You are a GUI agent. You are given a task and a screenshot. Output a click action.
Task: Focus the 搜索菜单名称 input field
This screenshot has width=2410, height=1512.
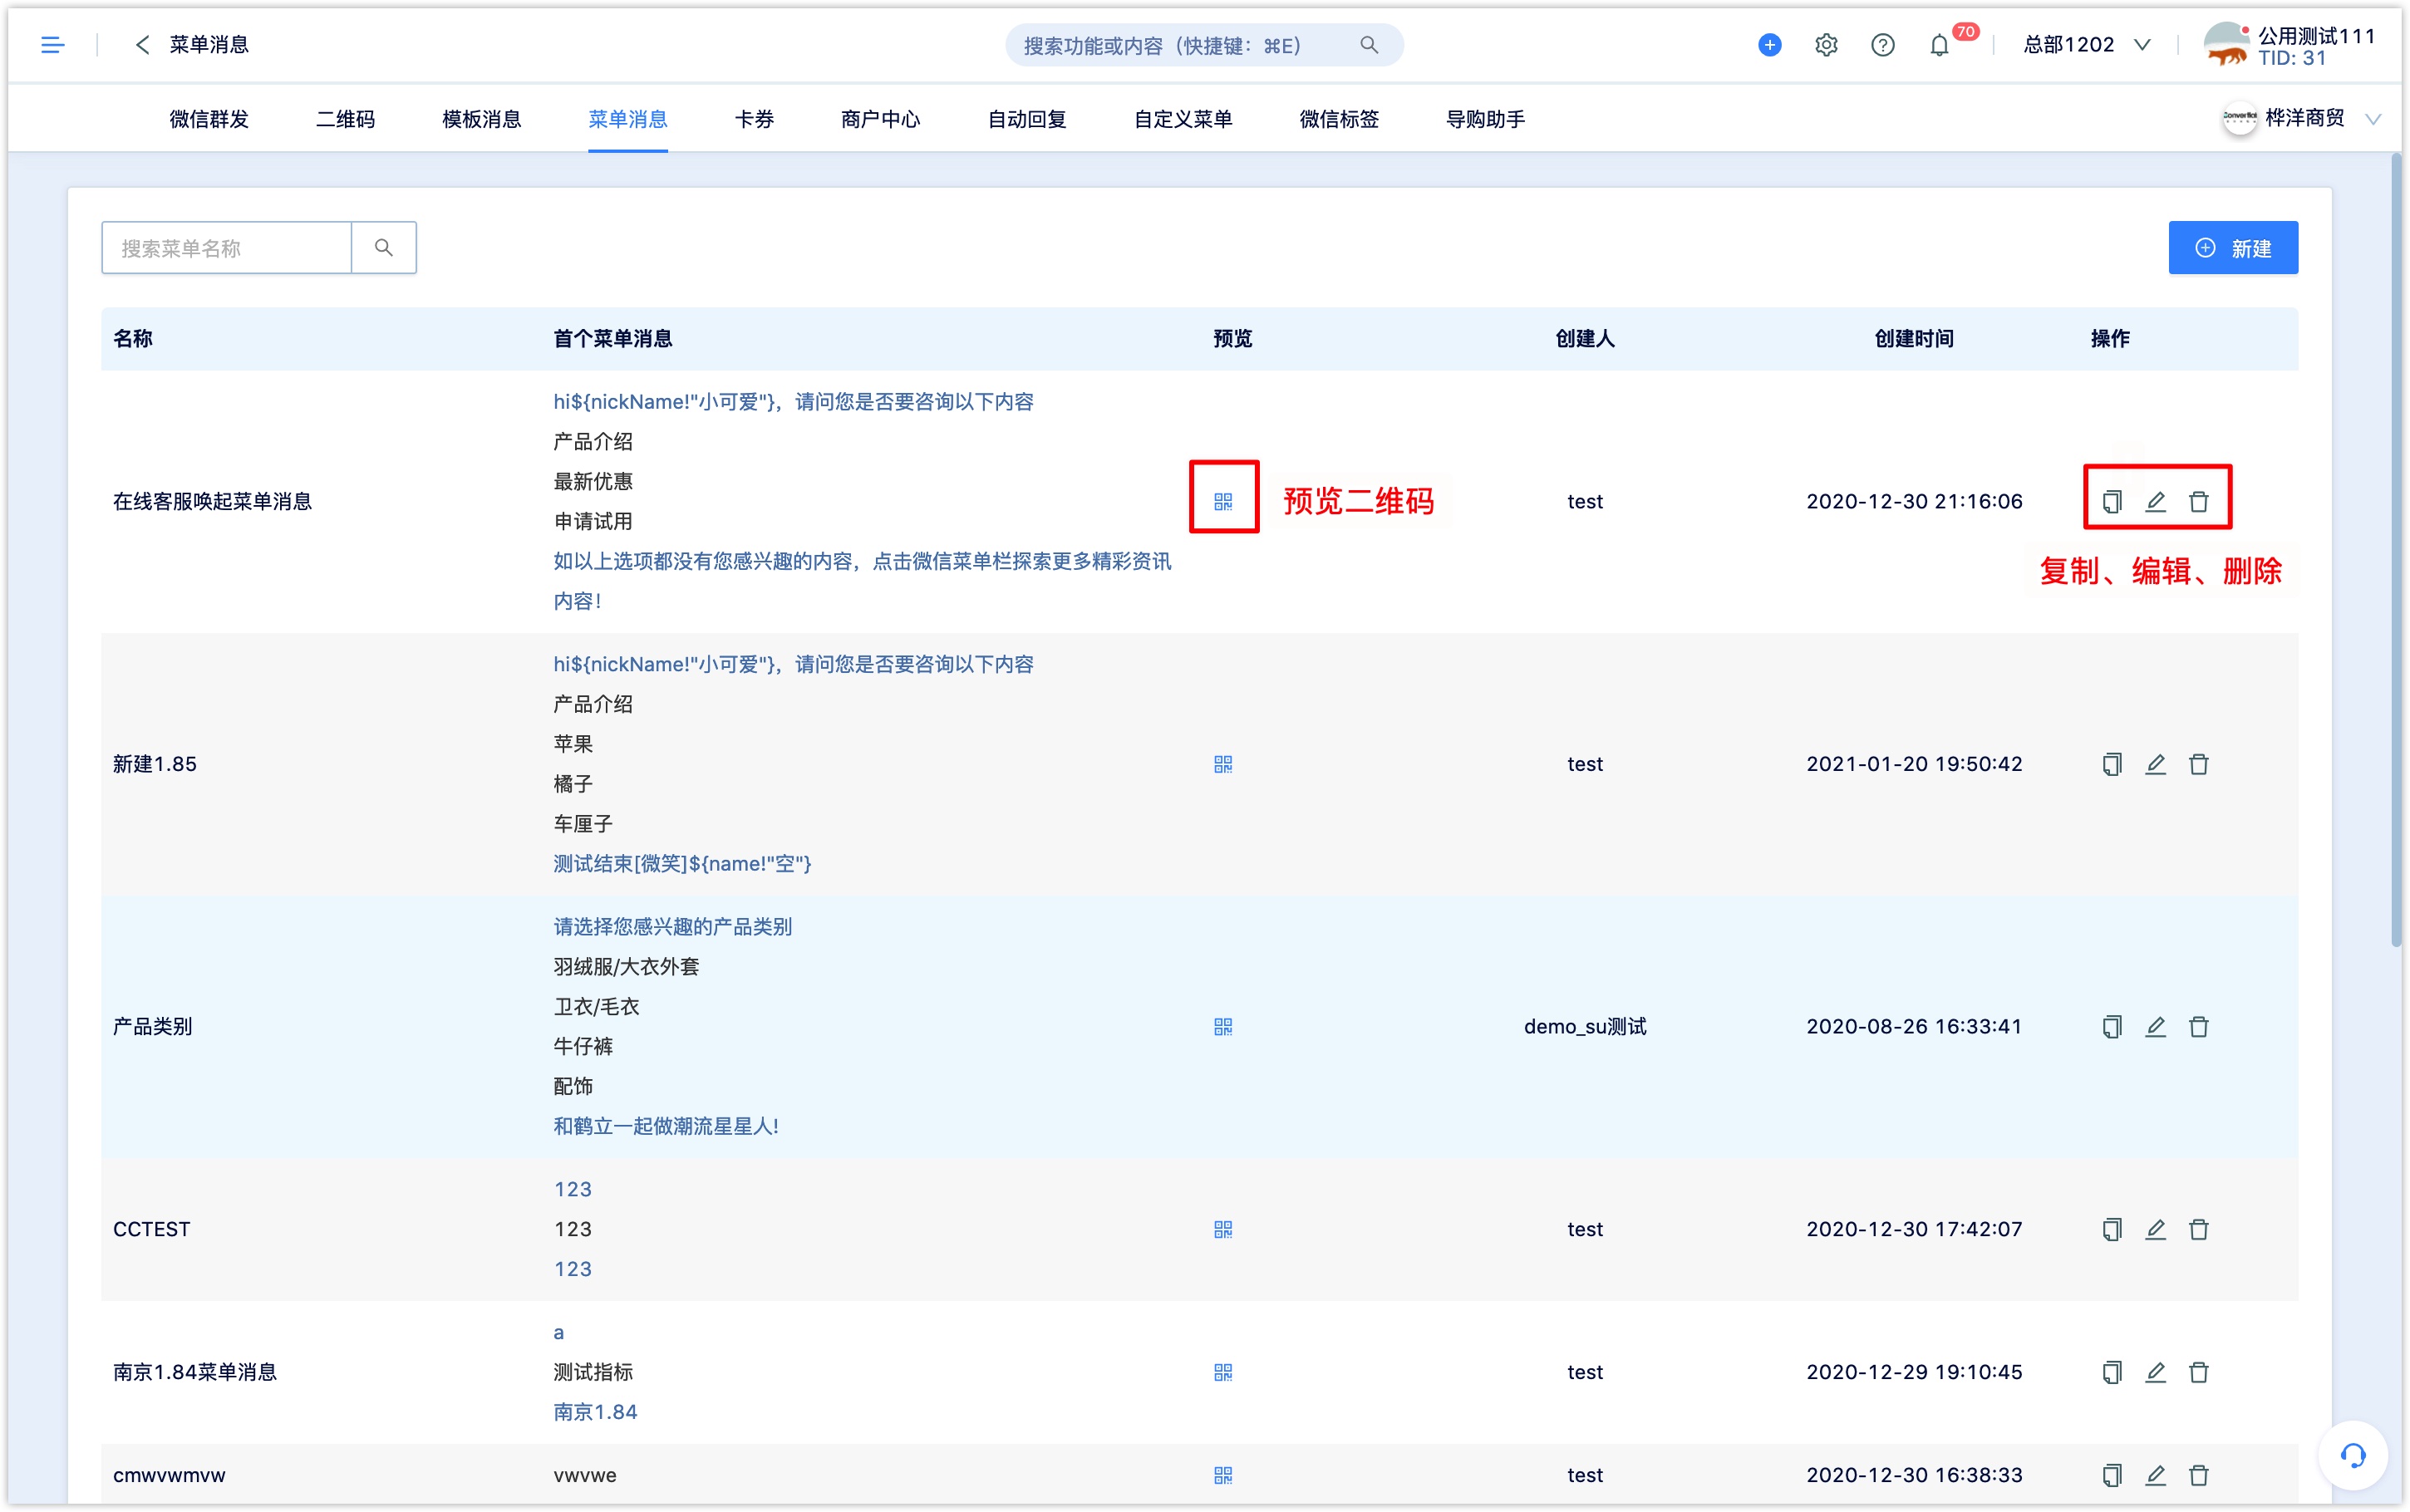click(227, 247)
